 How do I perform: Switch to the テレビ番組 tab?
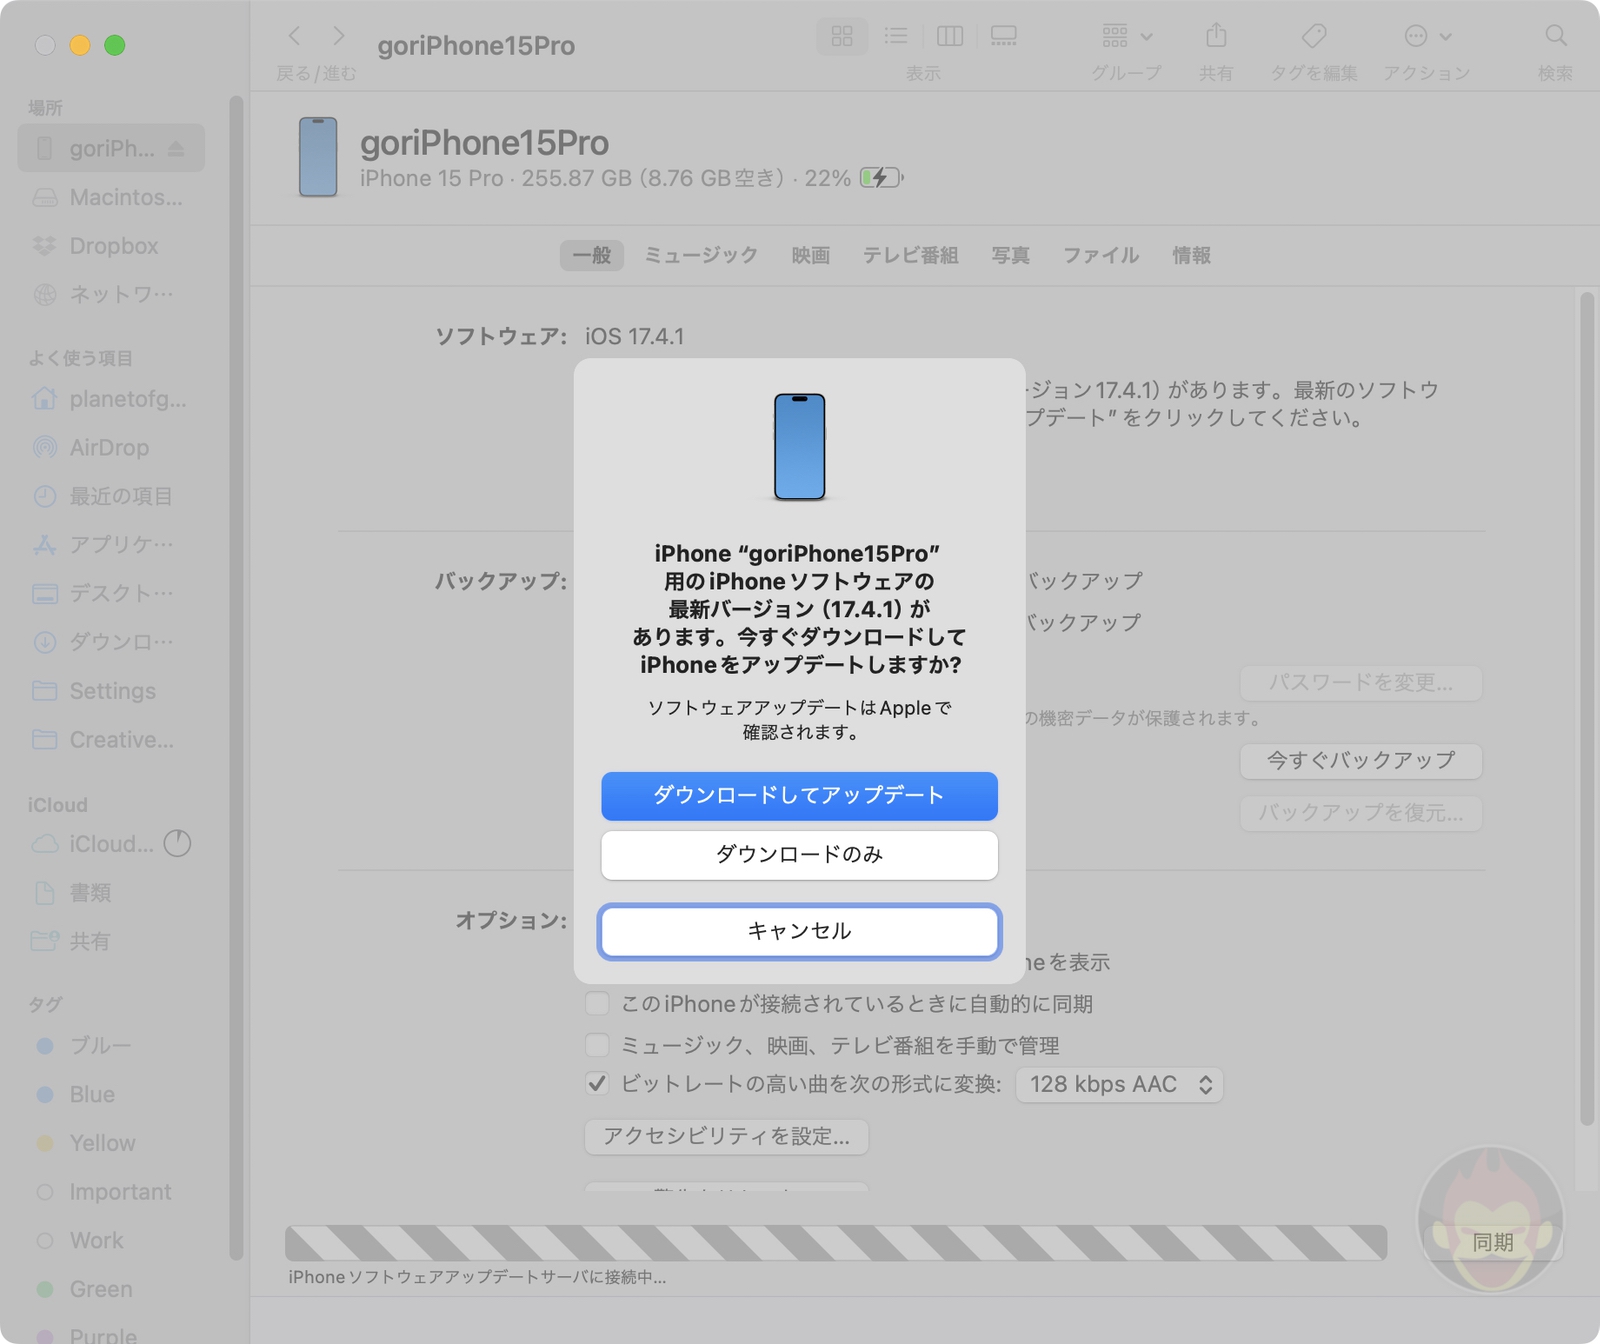click(x=911, y=255)
